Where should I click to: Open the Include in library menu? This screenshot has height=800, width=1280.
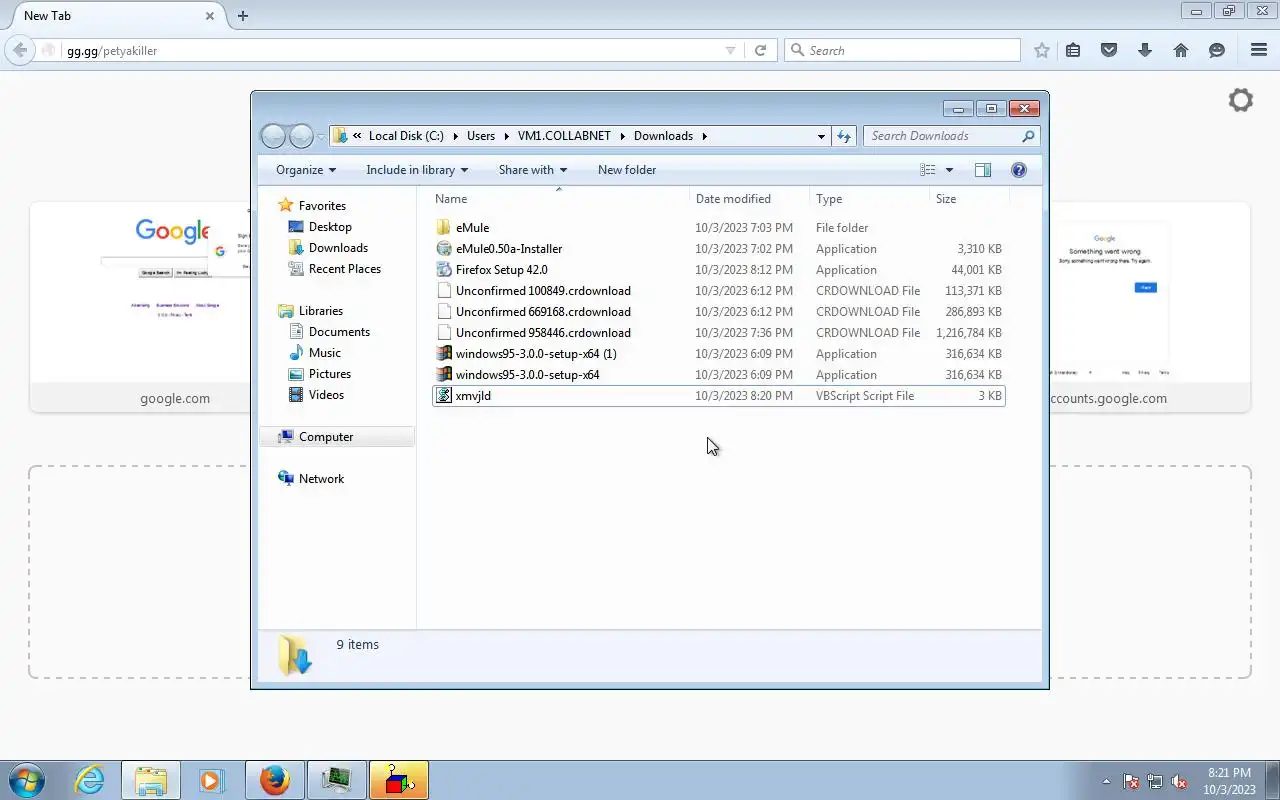click(x=417, y=170)
